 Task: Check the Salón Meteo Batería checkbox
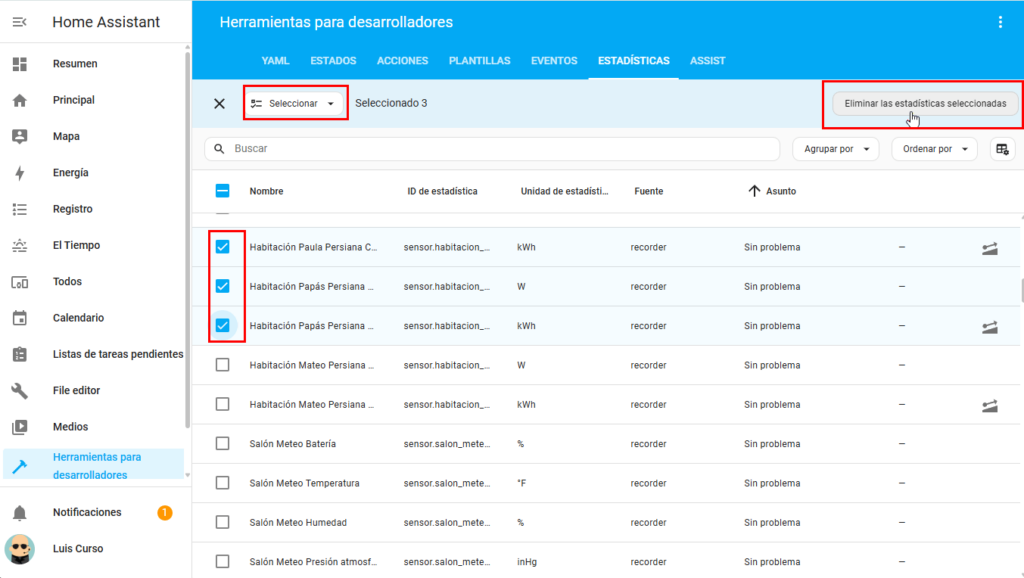223,444
